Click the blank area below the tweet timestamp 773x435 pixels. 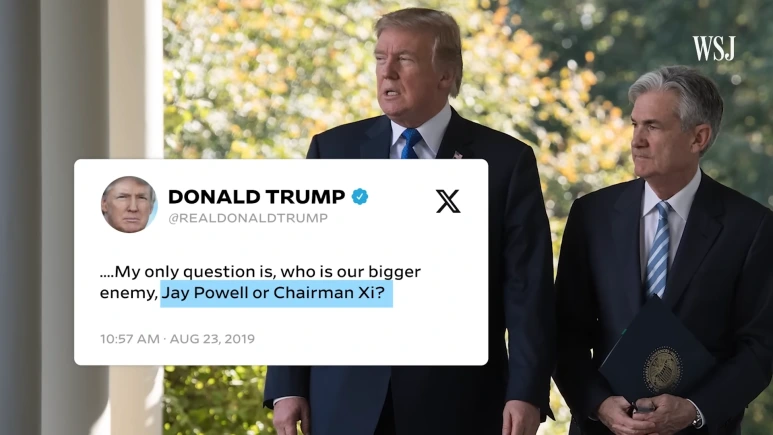pos(281,355)
